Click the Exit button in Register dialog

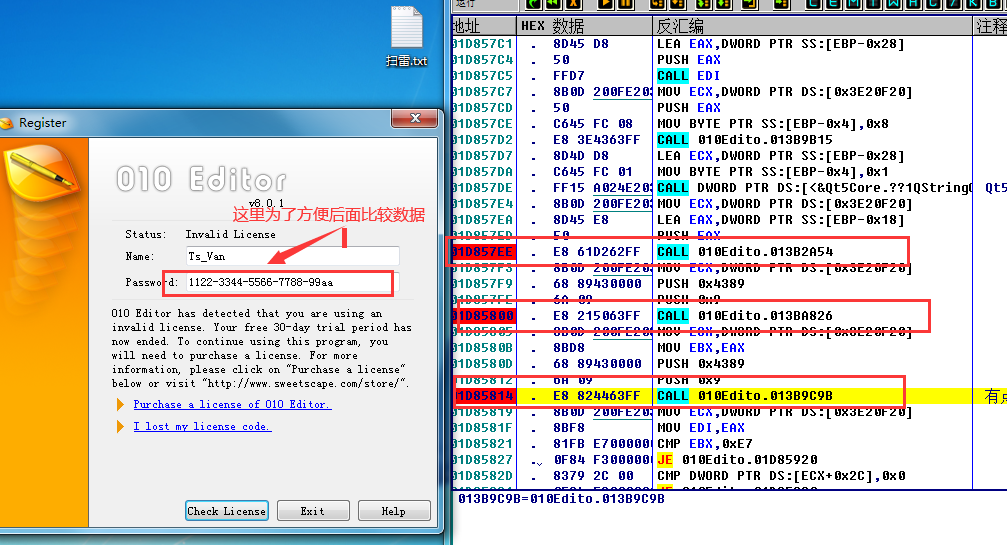(313, 511)
